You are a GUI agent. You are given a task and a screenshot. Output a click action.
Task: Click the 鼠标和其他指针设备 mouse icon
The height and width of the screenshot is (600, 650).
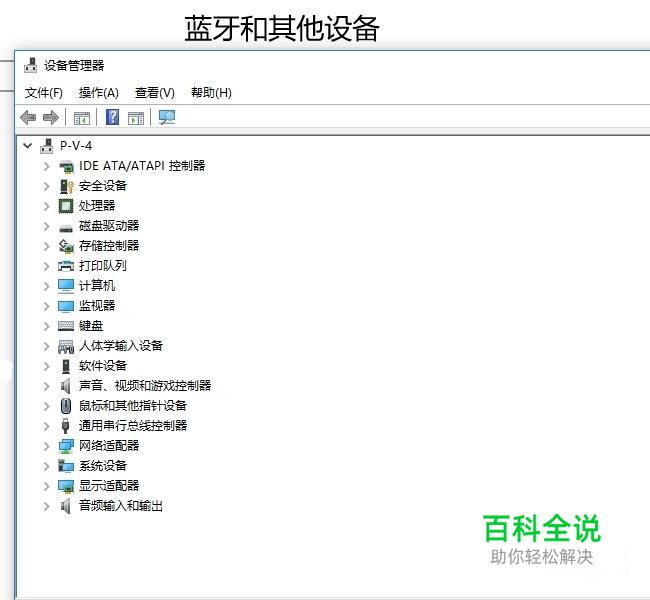click(66, 406)
